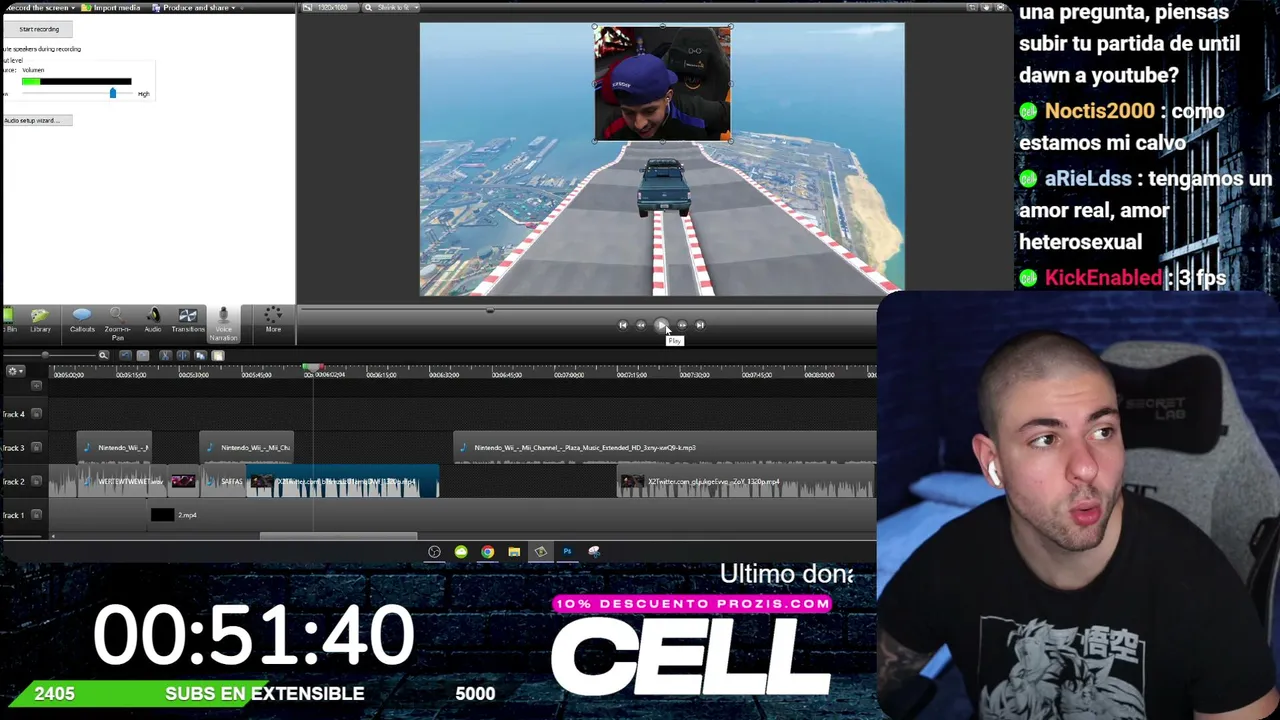The height and width of the screenshot is (720, 1280).
Task: Click the Paste icon on timeline toolbar
Action: coord(218,355)
